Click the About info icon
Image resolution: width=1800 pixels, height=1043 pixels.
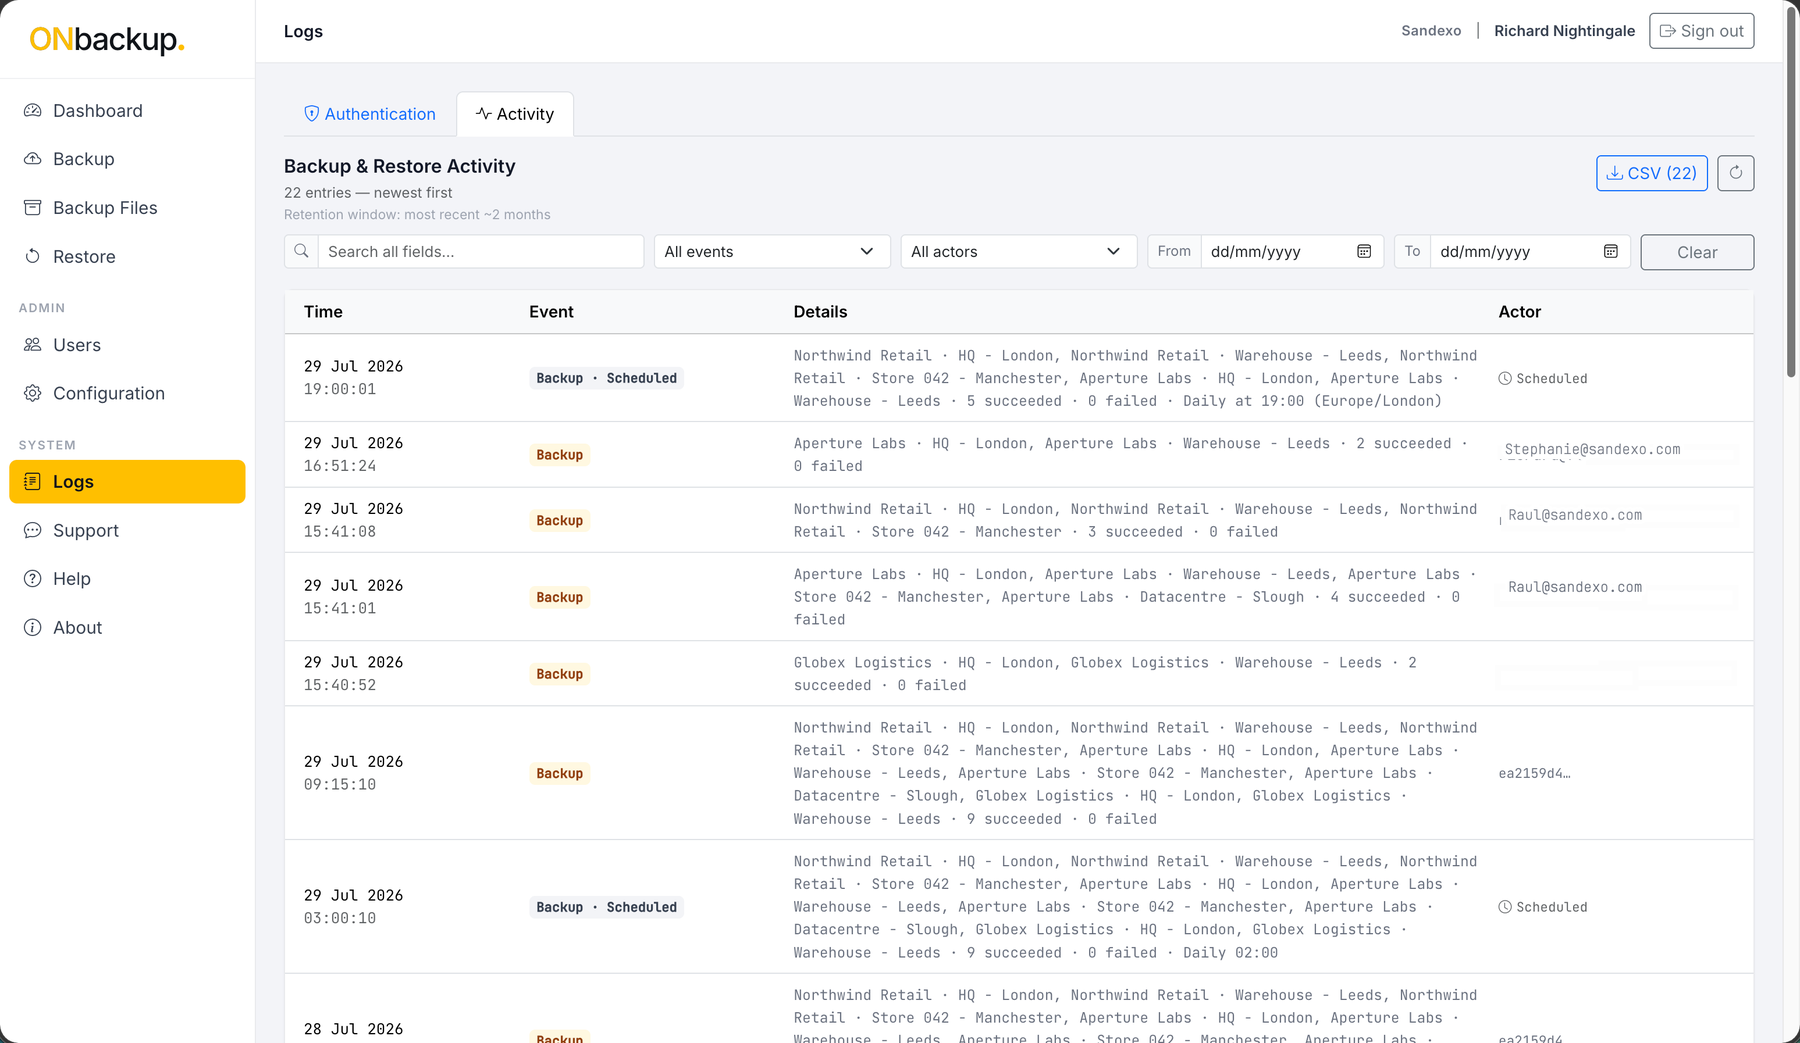point(33,628)
